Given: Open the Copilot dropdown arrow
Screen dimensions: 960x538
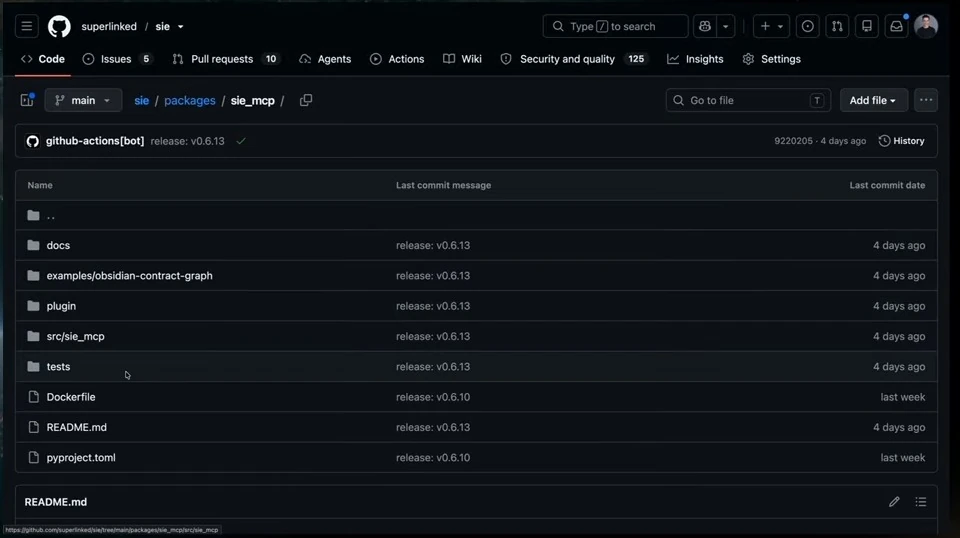Looking at the screenshot, I should point(726,26).
